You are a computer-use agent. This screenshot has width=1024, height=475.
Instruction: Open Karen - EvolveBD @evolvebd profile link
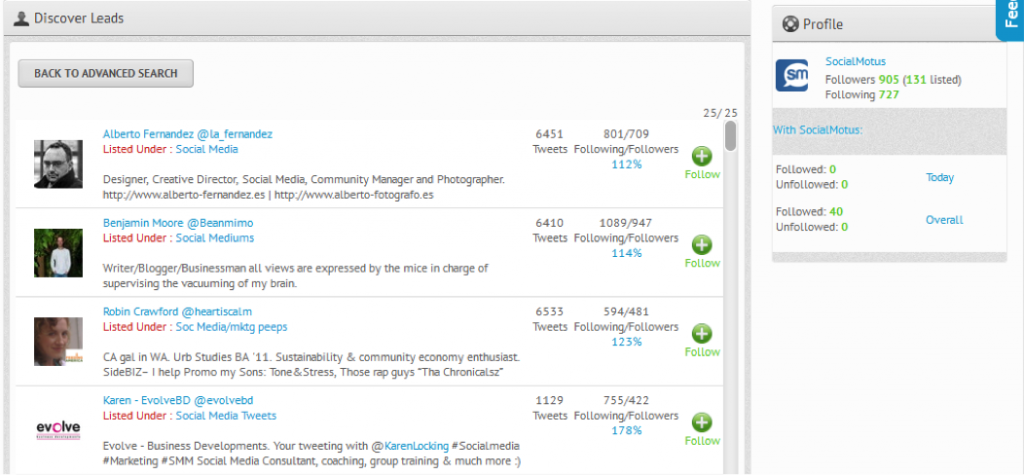point(178,401)
